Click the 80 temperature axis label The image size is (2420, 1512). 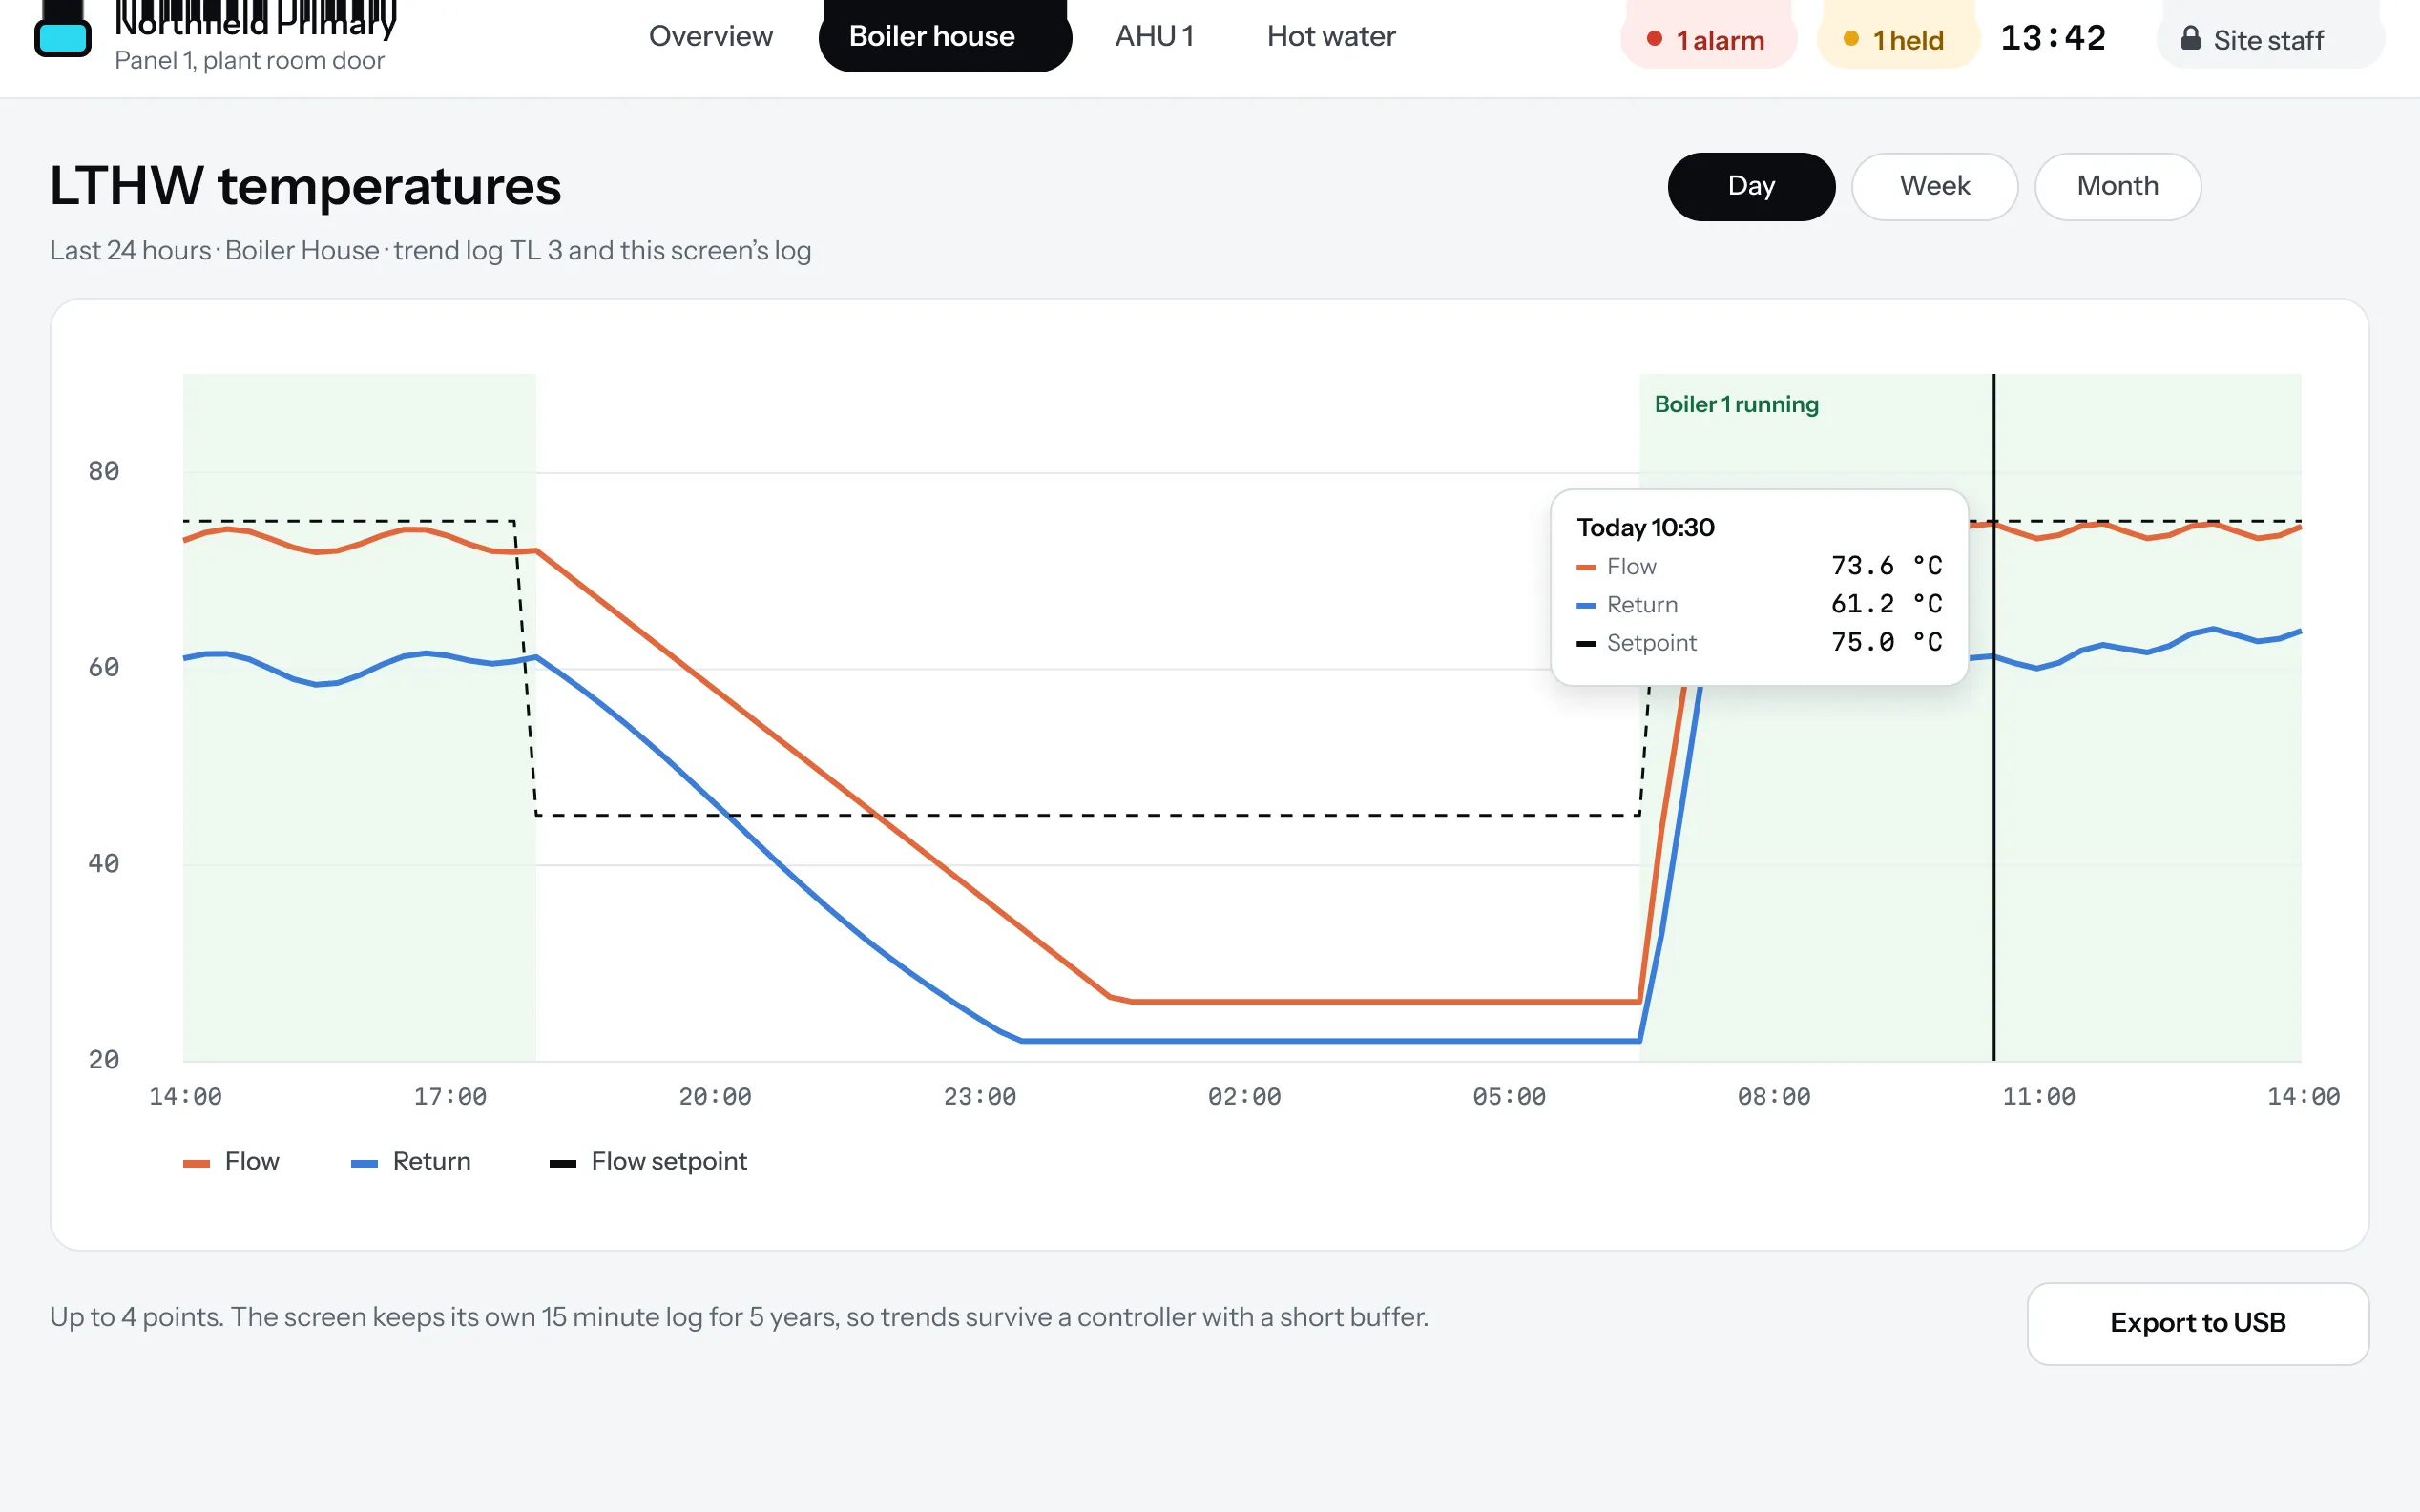pyautogui.click(x=103, y=471)
